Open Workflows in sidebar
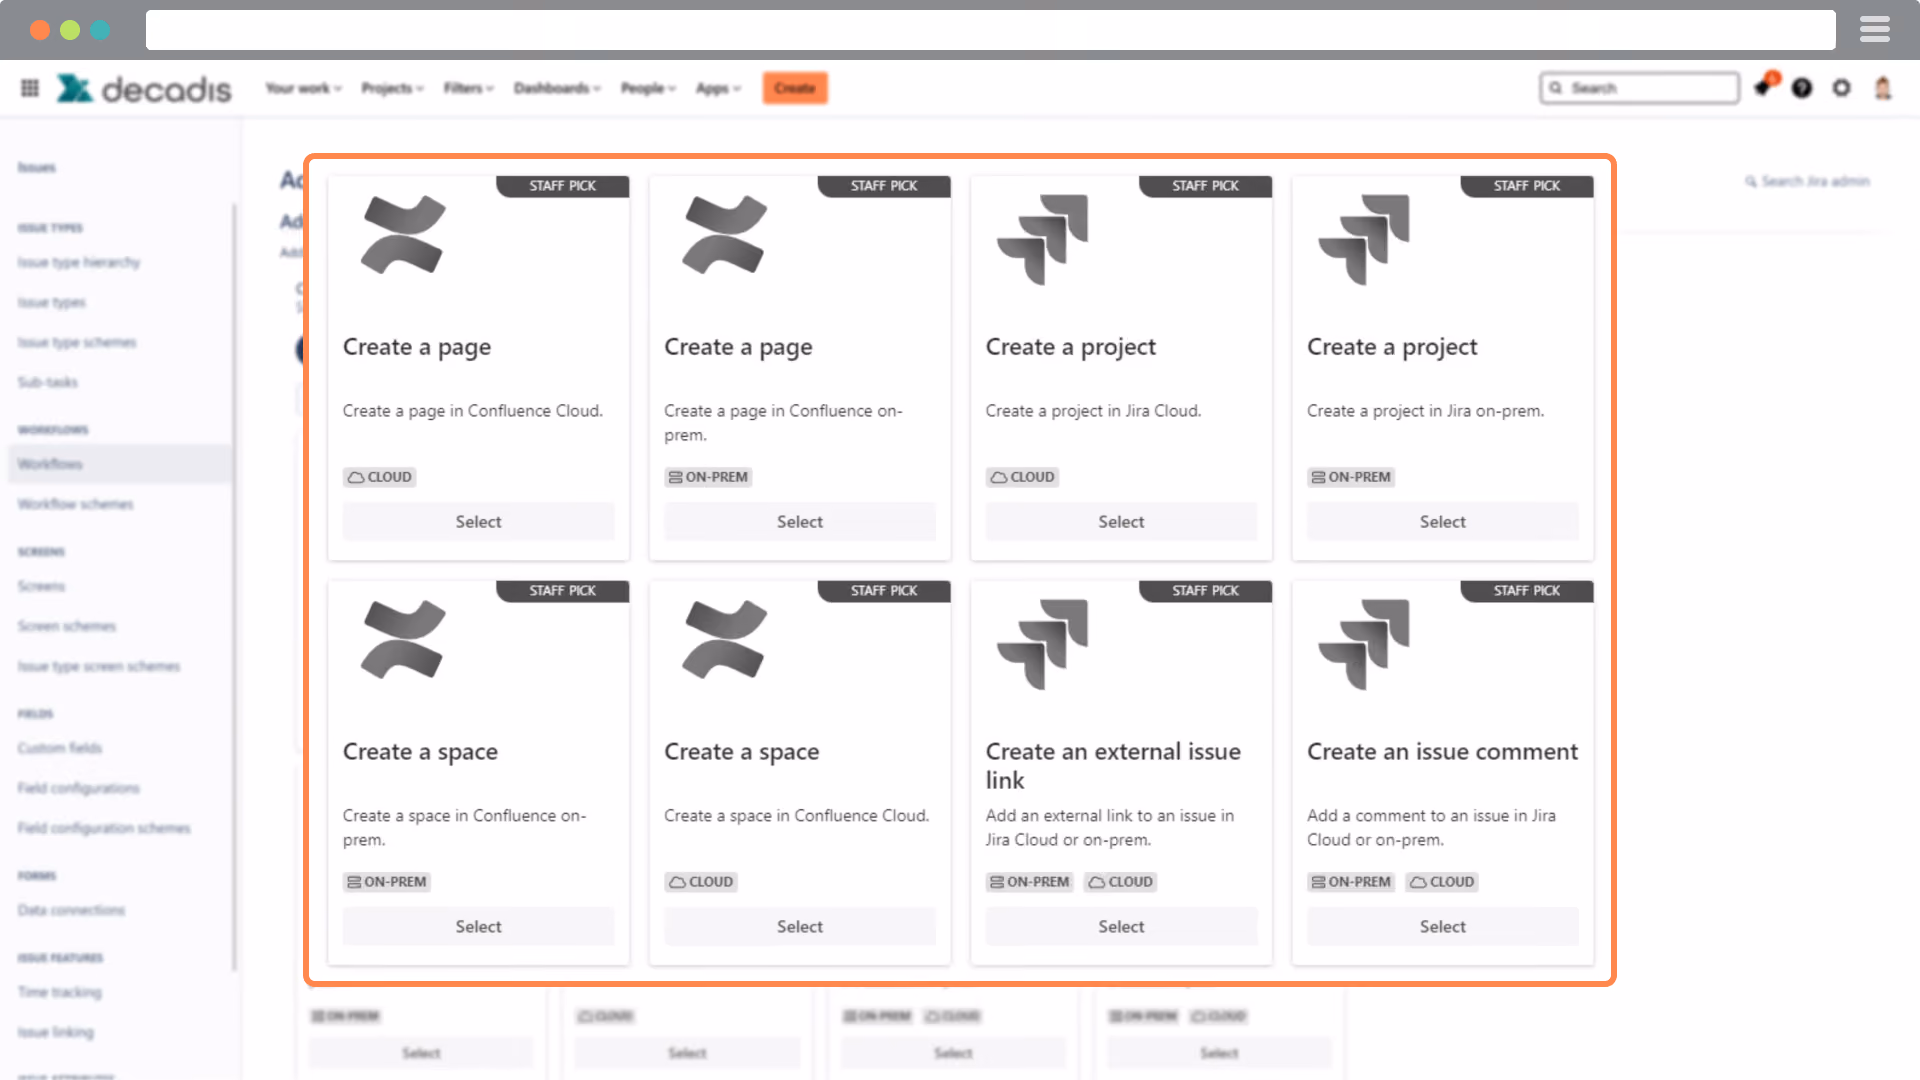Image resolution: width=1920 pixels, height=1080 pixels. pos(120,464)
